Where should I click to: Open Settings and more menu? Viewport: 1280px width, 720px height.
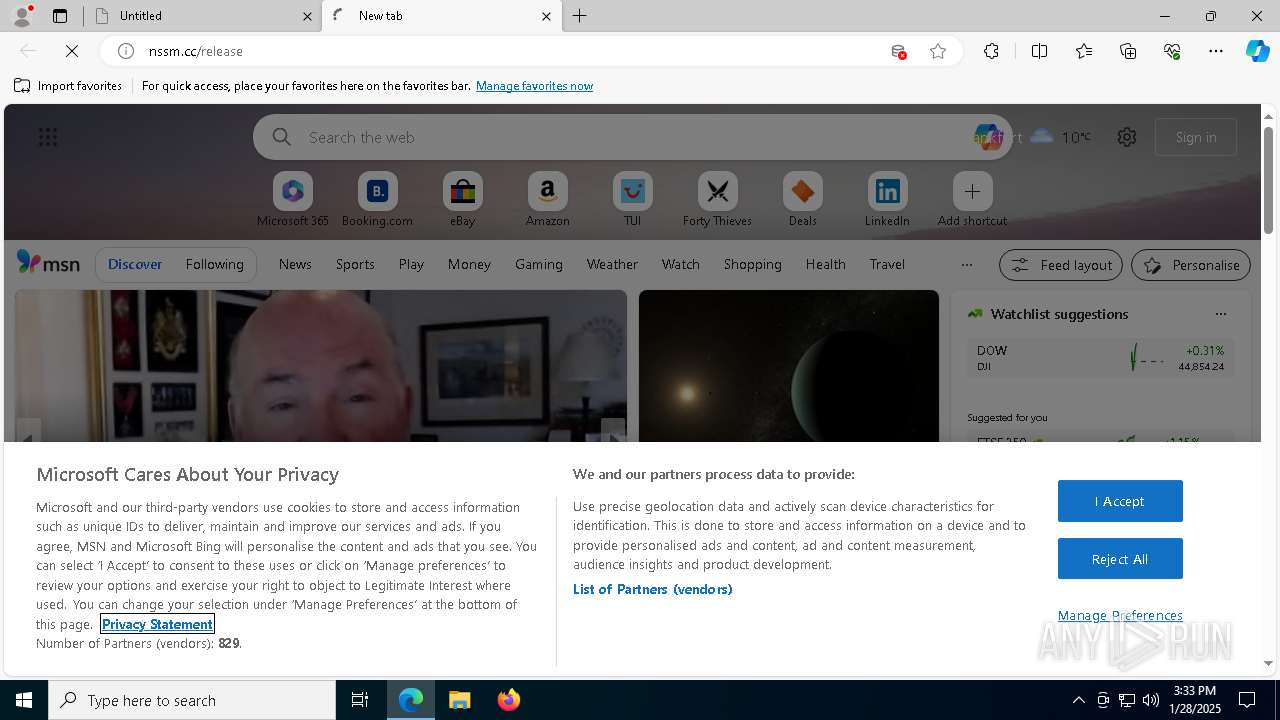tap(1216, 51)
